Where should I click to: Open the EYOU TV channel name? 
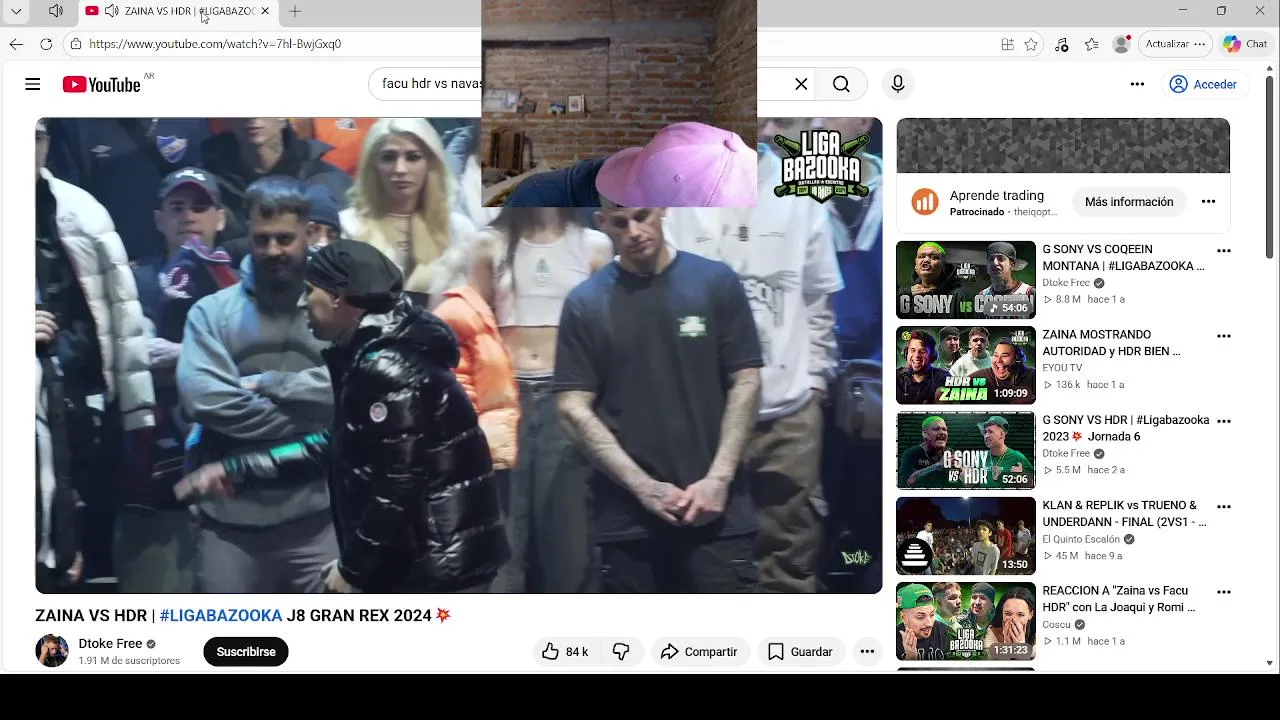pos(1062,368)
